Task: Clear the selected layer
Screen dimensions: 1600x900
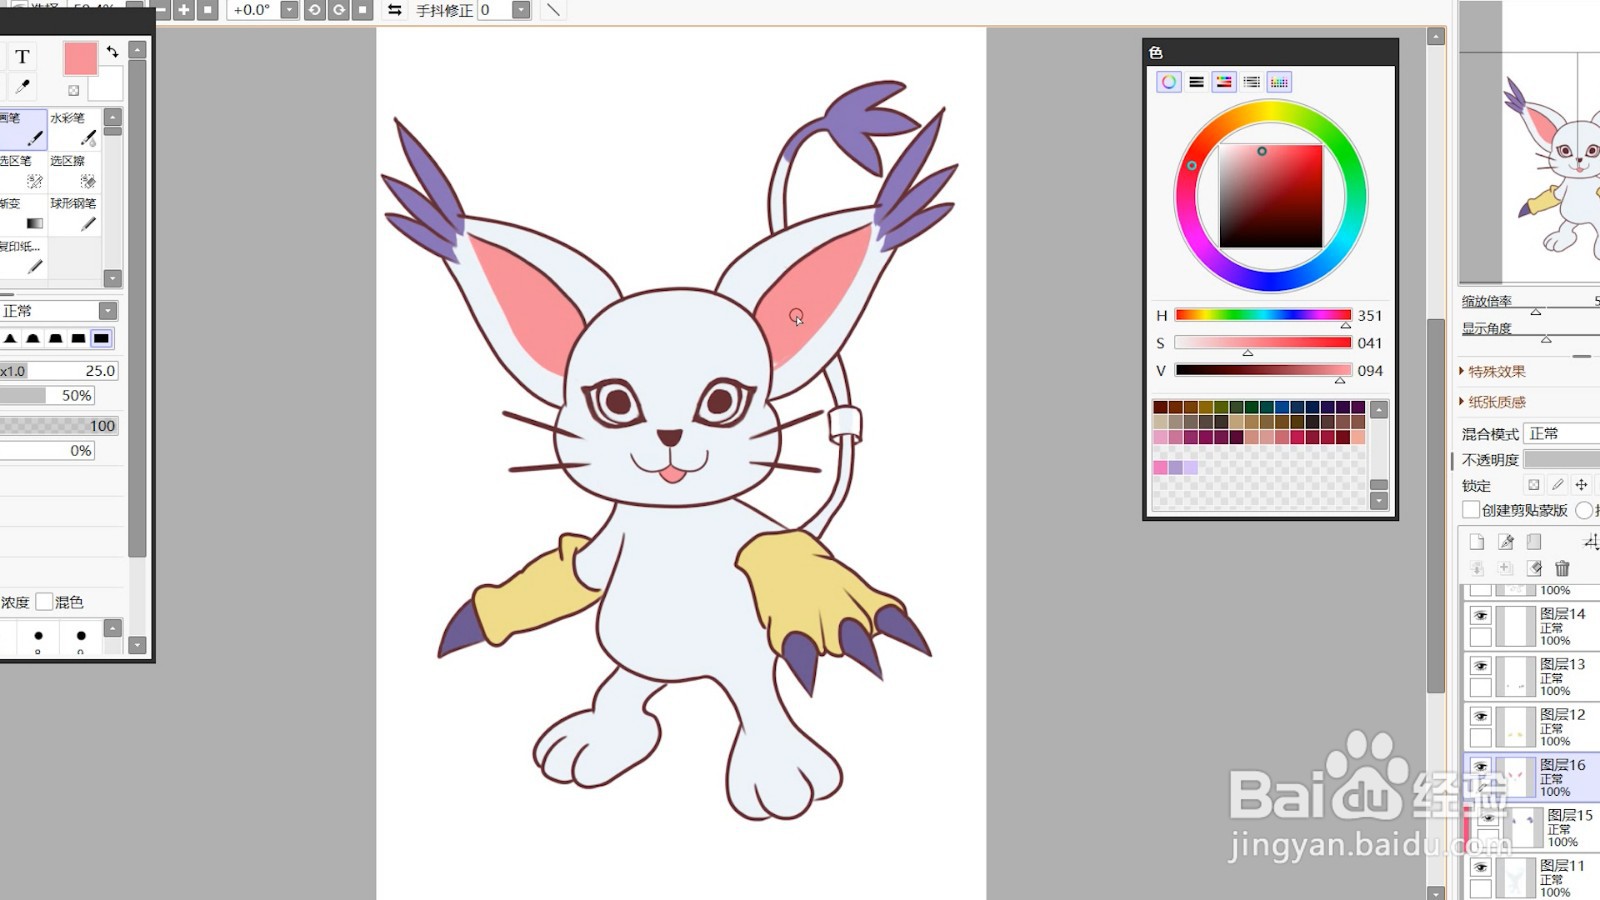Action: (x=1534, y=568)
